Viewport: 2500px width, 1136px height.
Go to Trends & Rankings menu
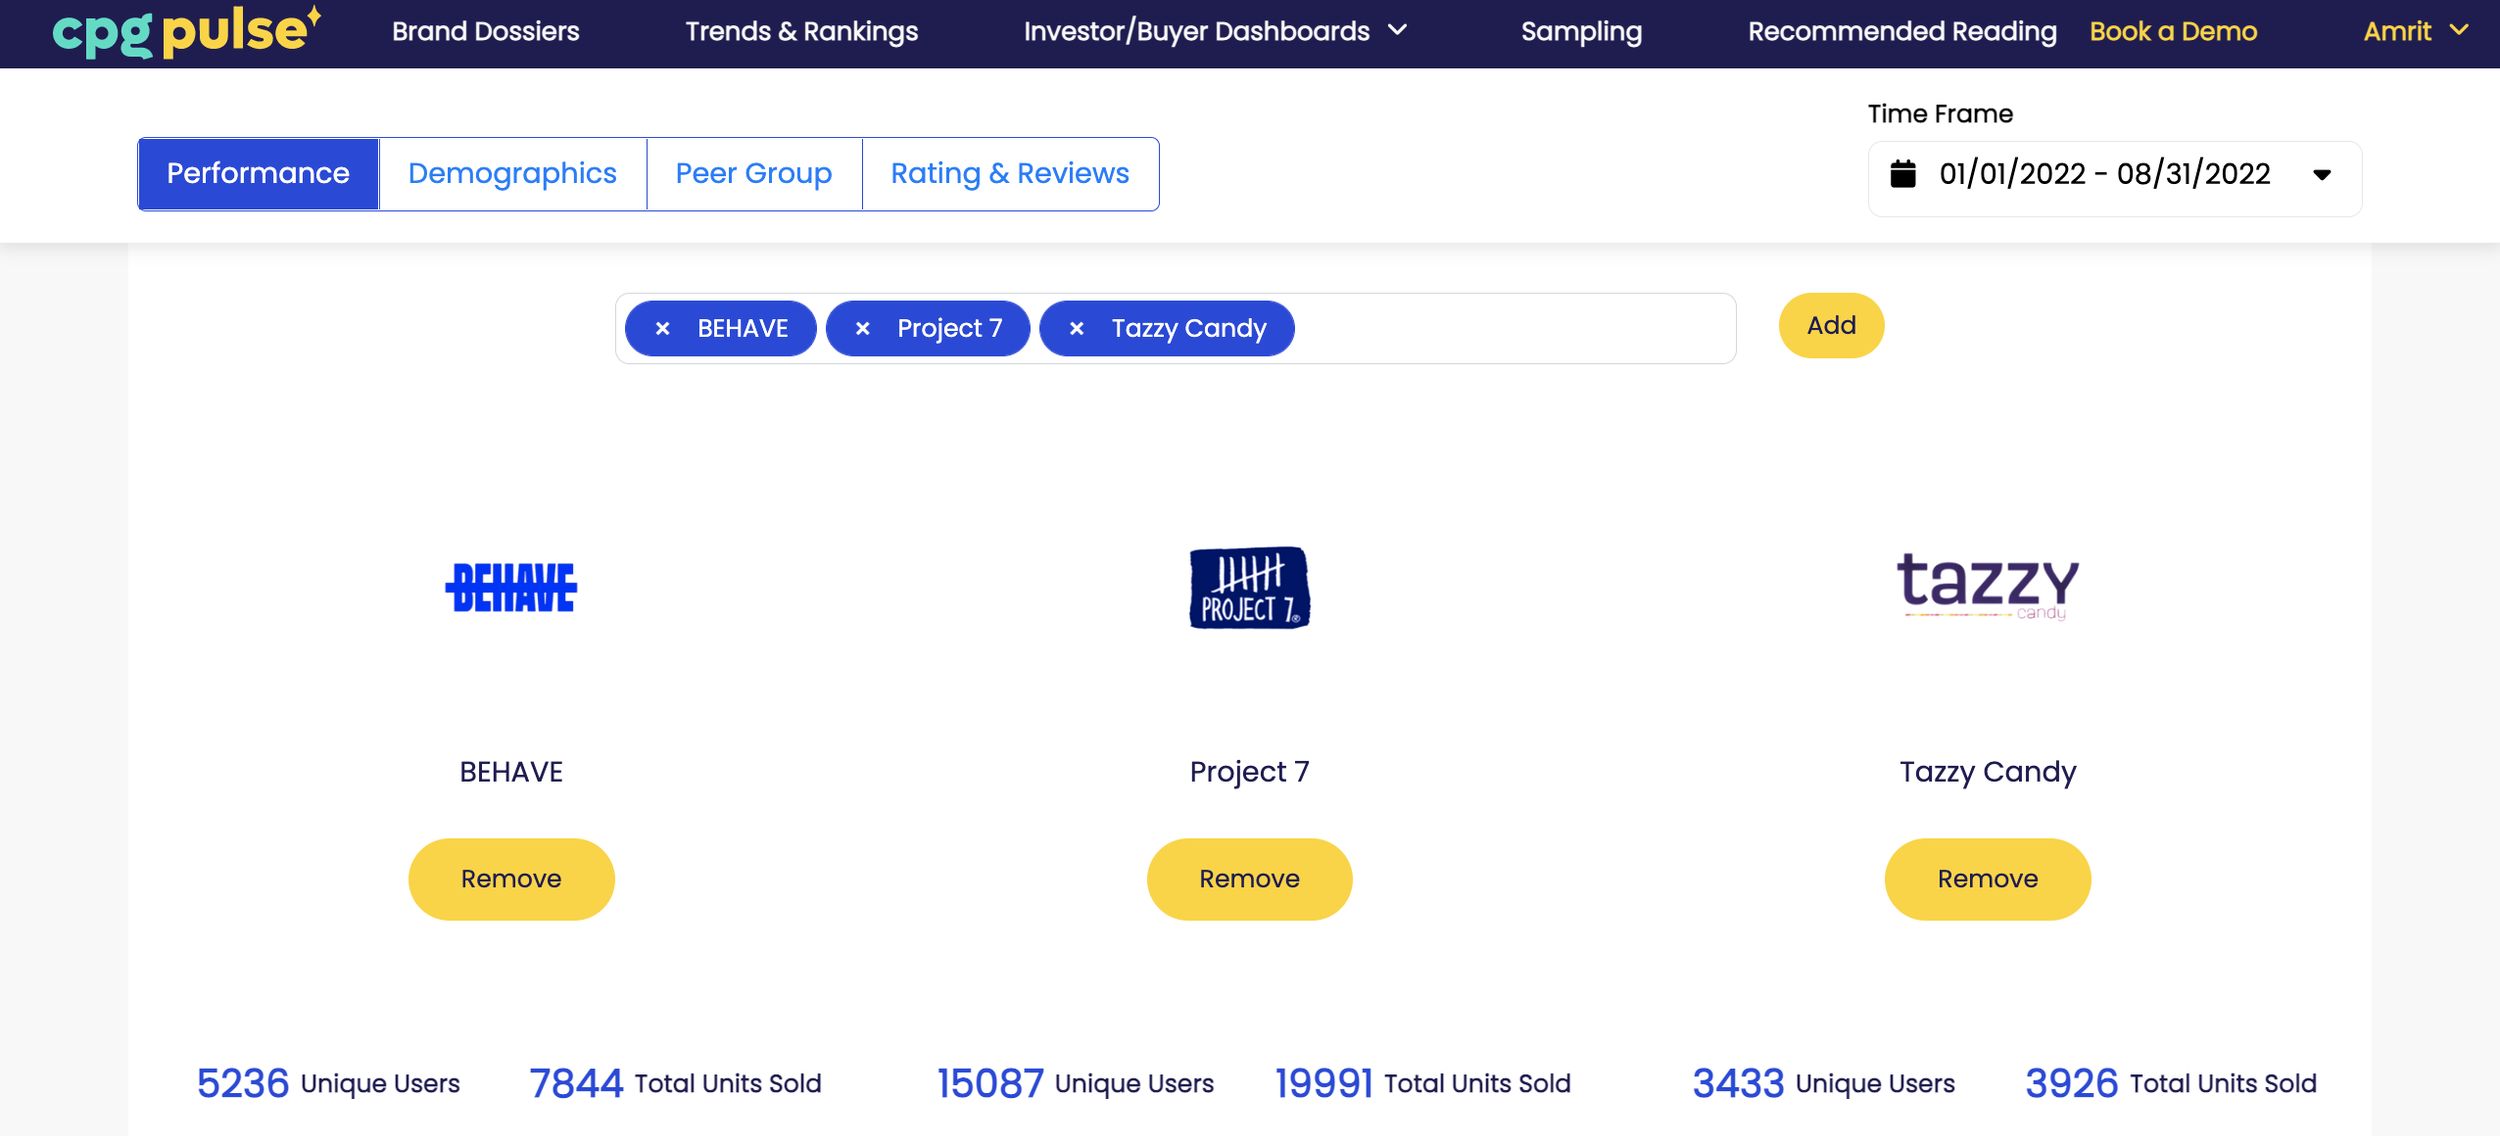801,32
